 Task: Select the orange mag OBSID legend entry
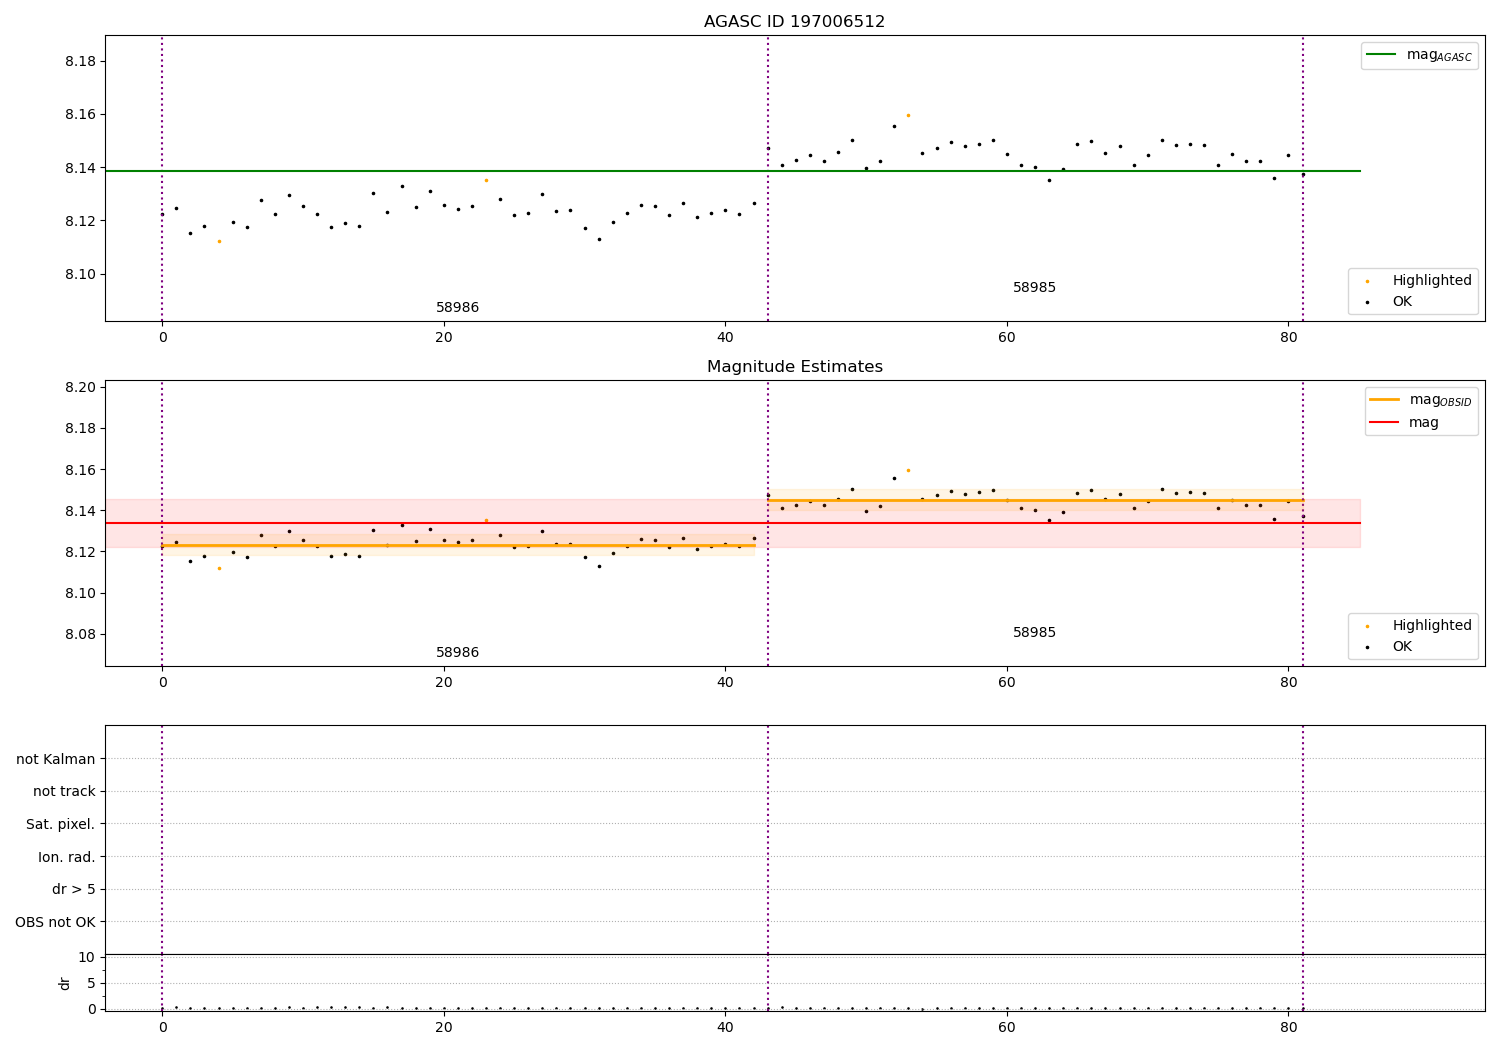coord(1421,400)
